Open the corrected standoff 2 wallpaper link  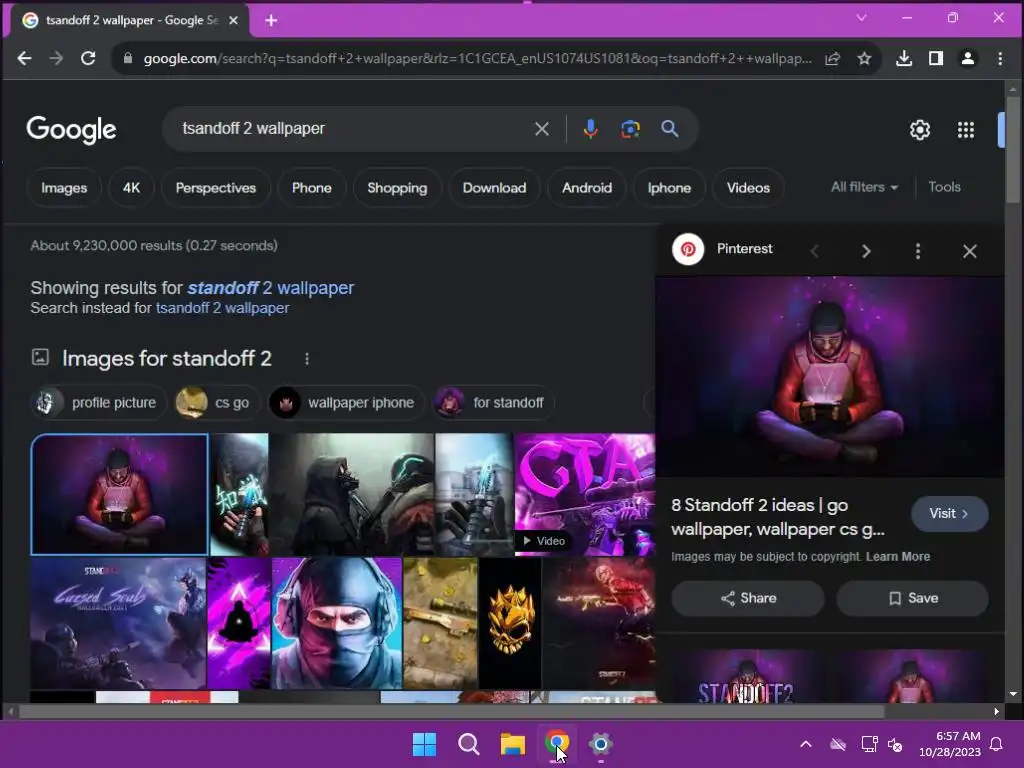coord(270,287)
